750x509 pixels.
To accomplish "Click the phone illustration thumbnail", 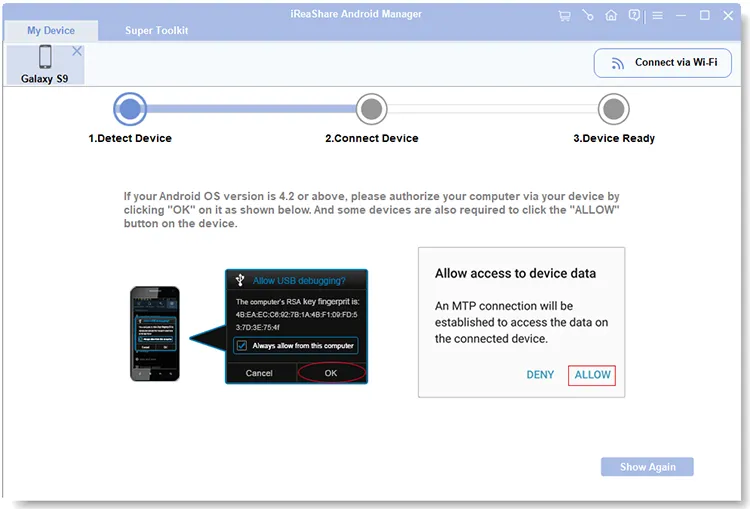I will 155,333.
